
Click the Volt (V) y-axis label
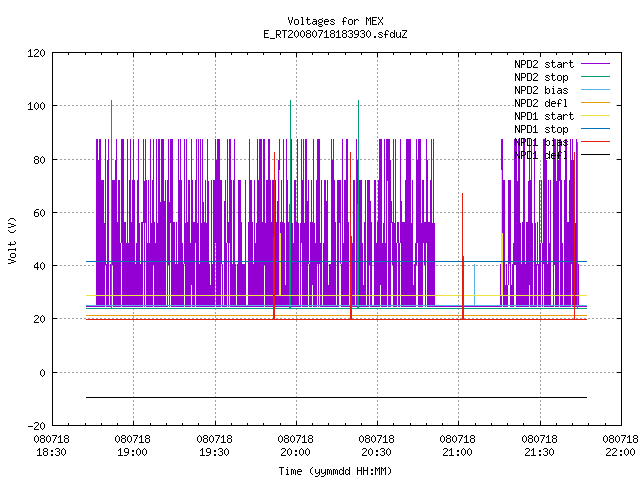(x=12, y=240)
